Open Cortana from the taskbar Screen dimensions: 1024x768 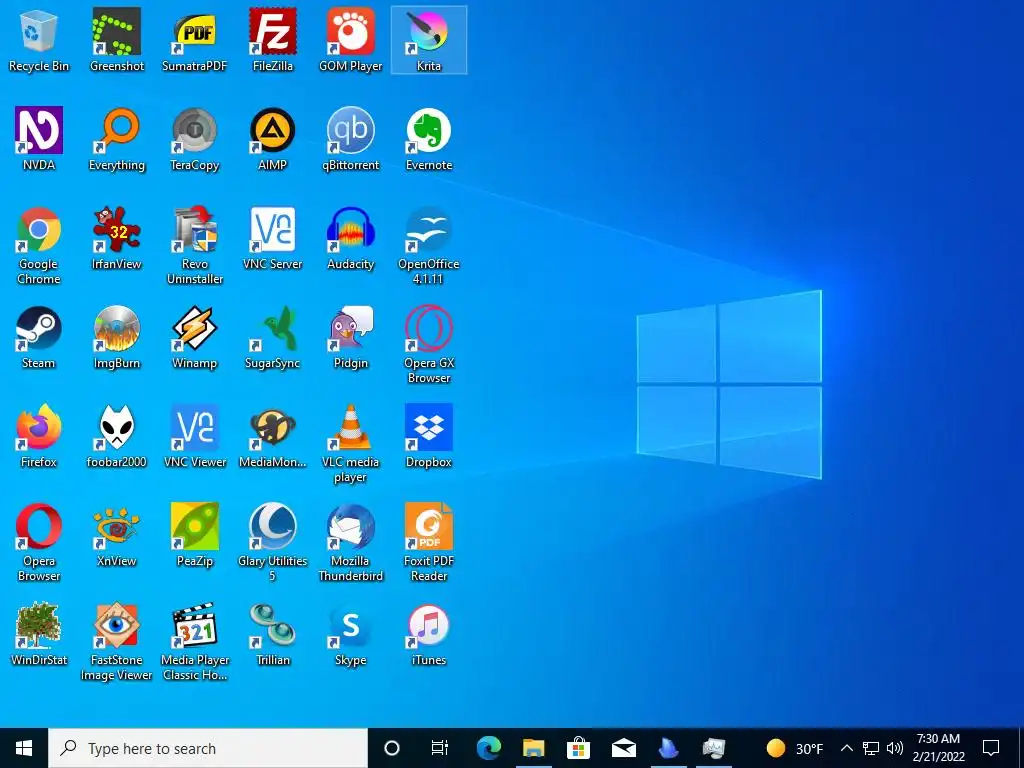tap(392, 748)
